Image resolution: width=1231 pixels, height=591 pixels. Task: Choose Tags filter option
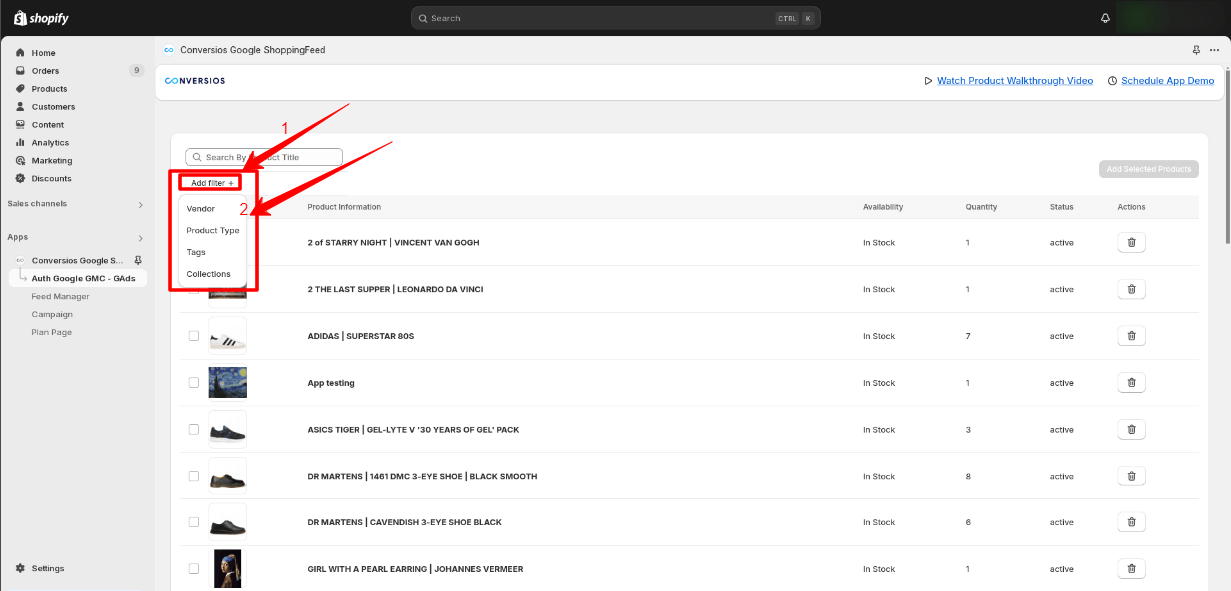pos(196,252)
